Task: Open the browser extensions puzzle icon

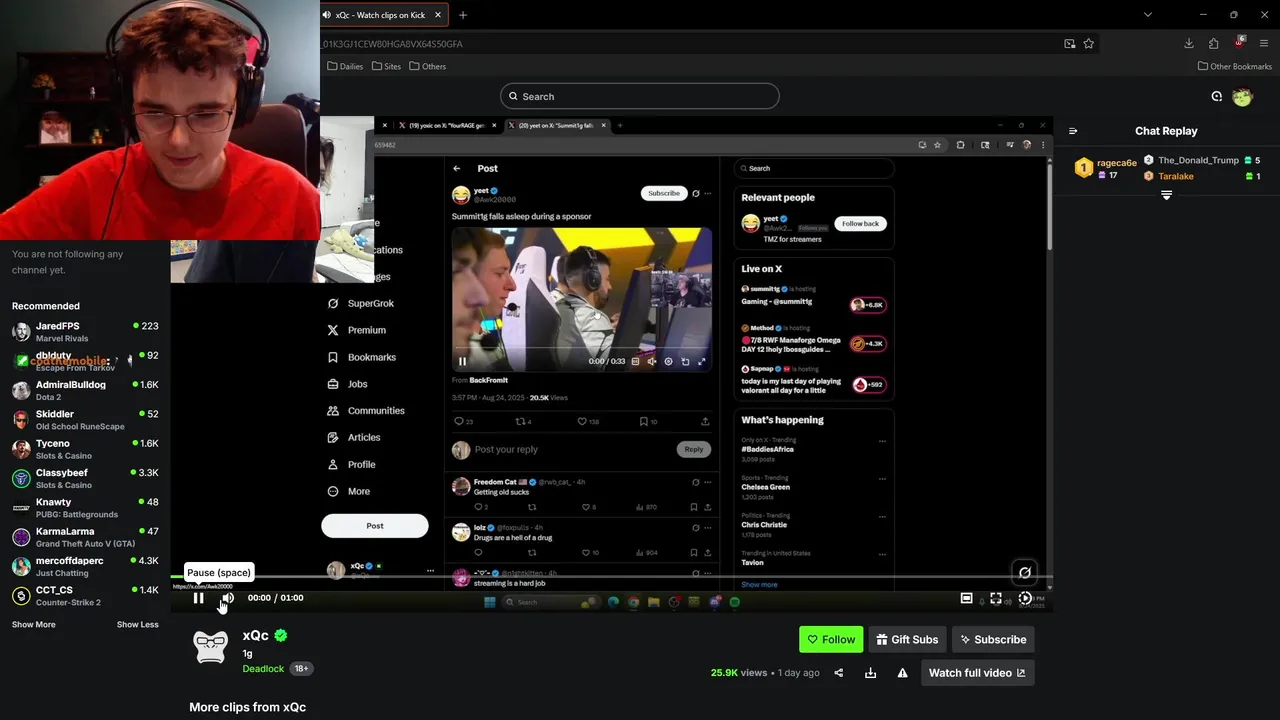Action: click(1213, 43)
